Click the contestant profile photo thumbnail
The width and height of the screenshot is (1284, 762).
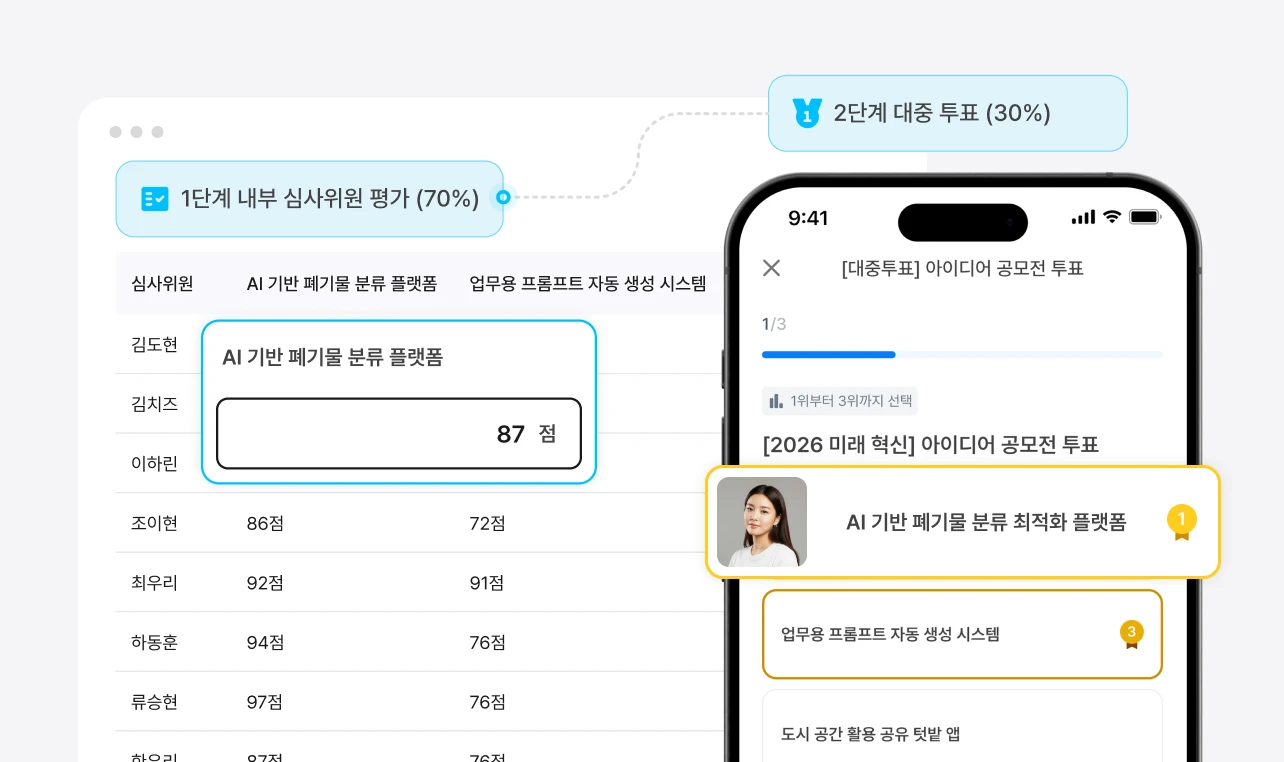(762, 521)
